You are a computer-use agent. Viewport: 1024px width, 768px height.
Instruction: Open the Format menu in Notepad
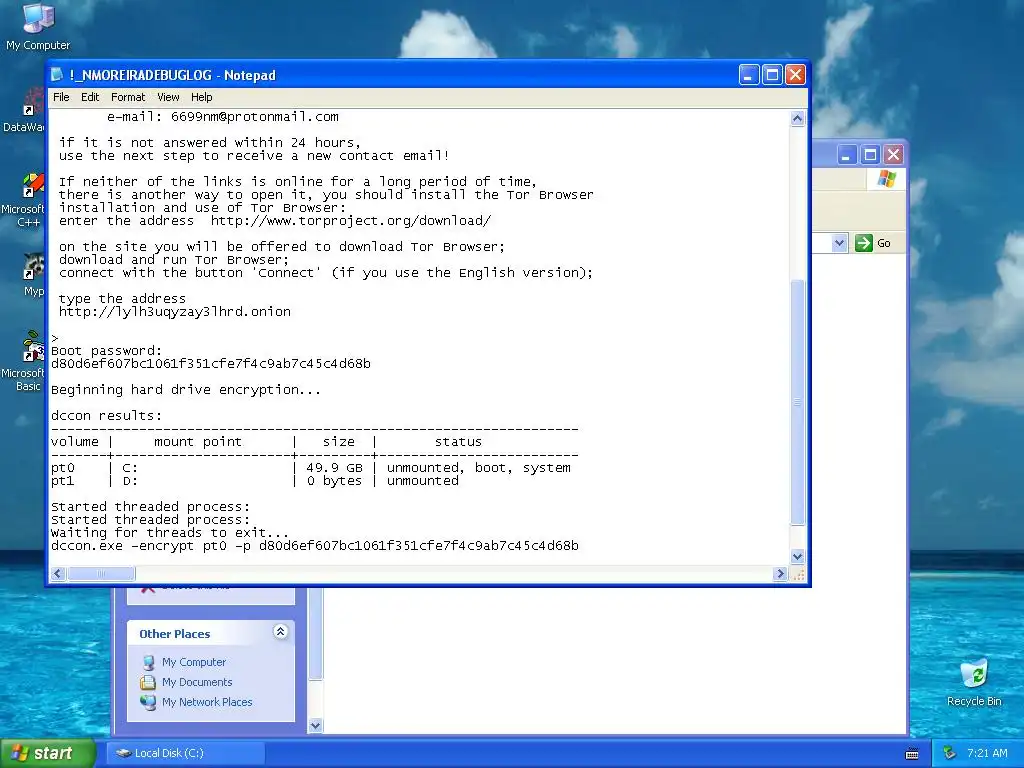[128, 97]
